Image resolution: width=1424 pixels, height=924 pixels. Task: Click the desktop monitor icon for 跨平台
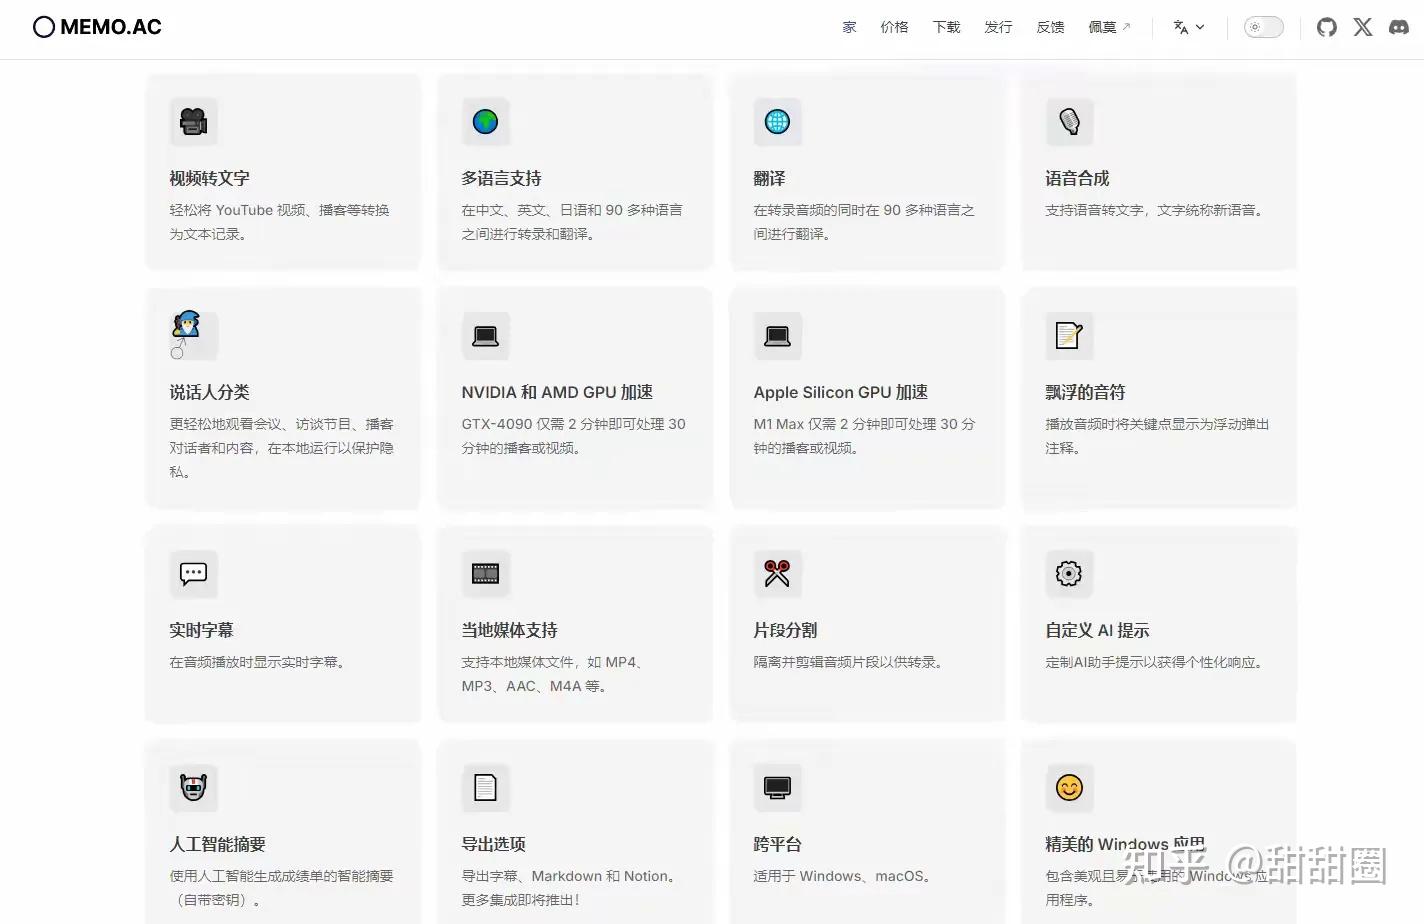(777, 788)
